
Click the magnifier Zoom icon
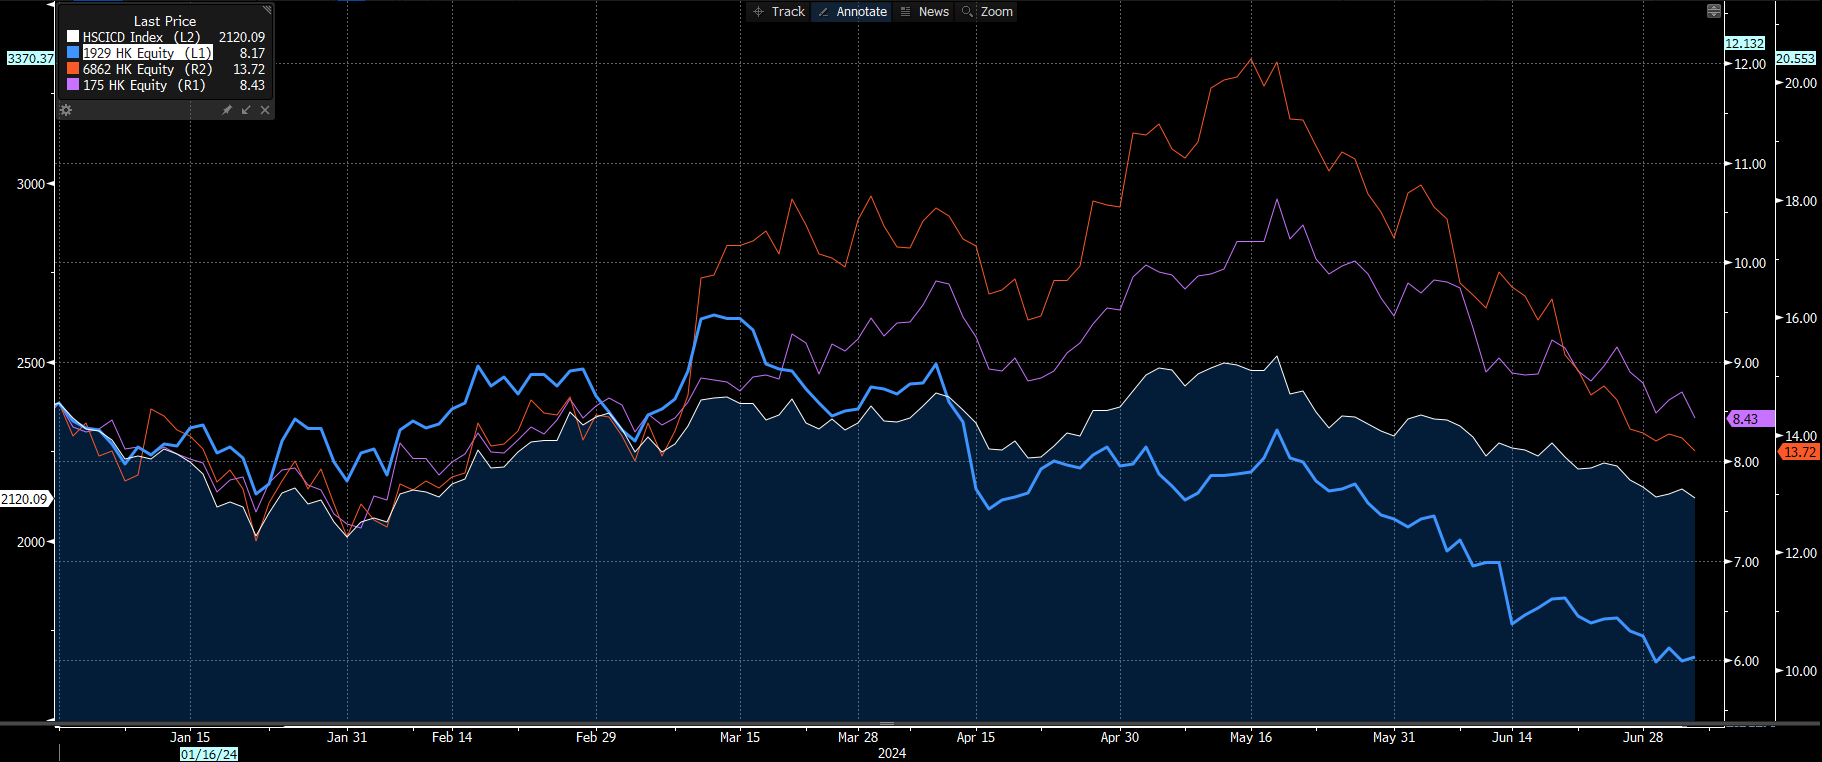967,12
